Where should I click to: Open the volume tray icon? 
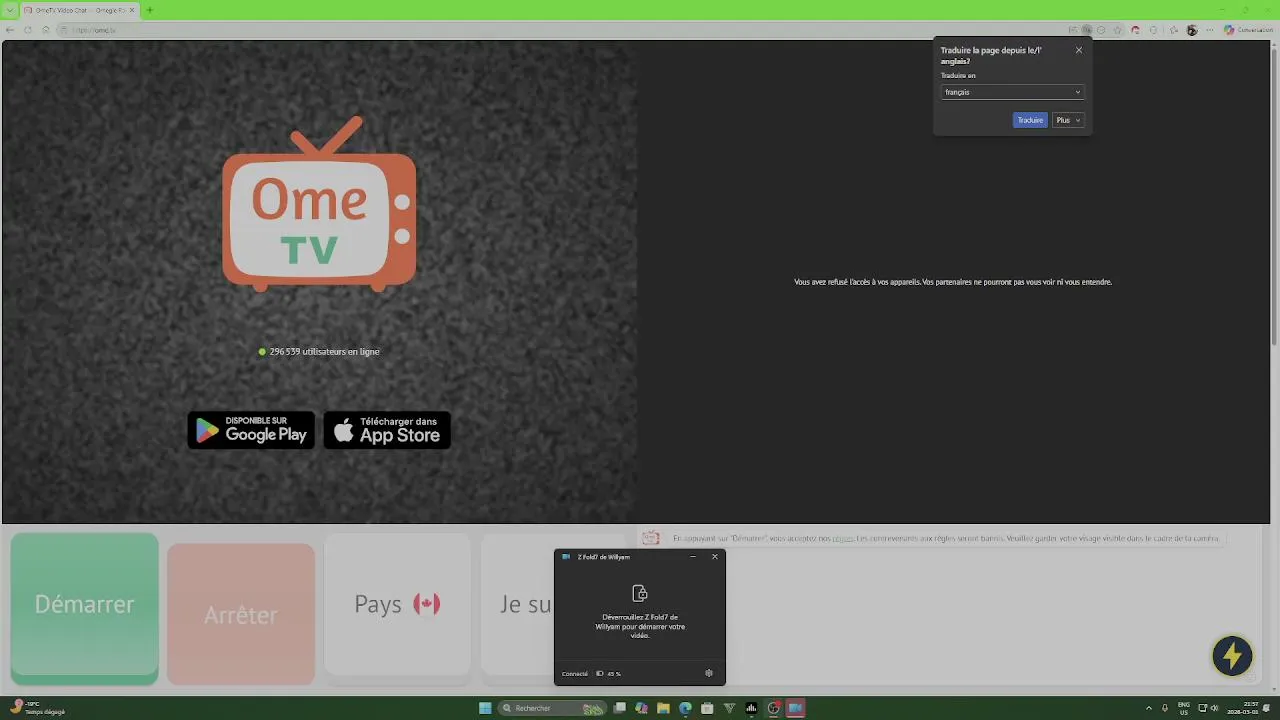tap(1215, 708)
